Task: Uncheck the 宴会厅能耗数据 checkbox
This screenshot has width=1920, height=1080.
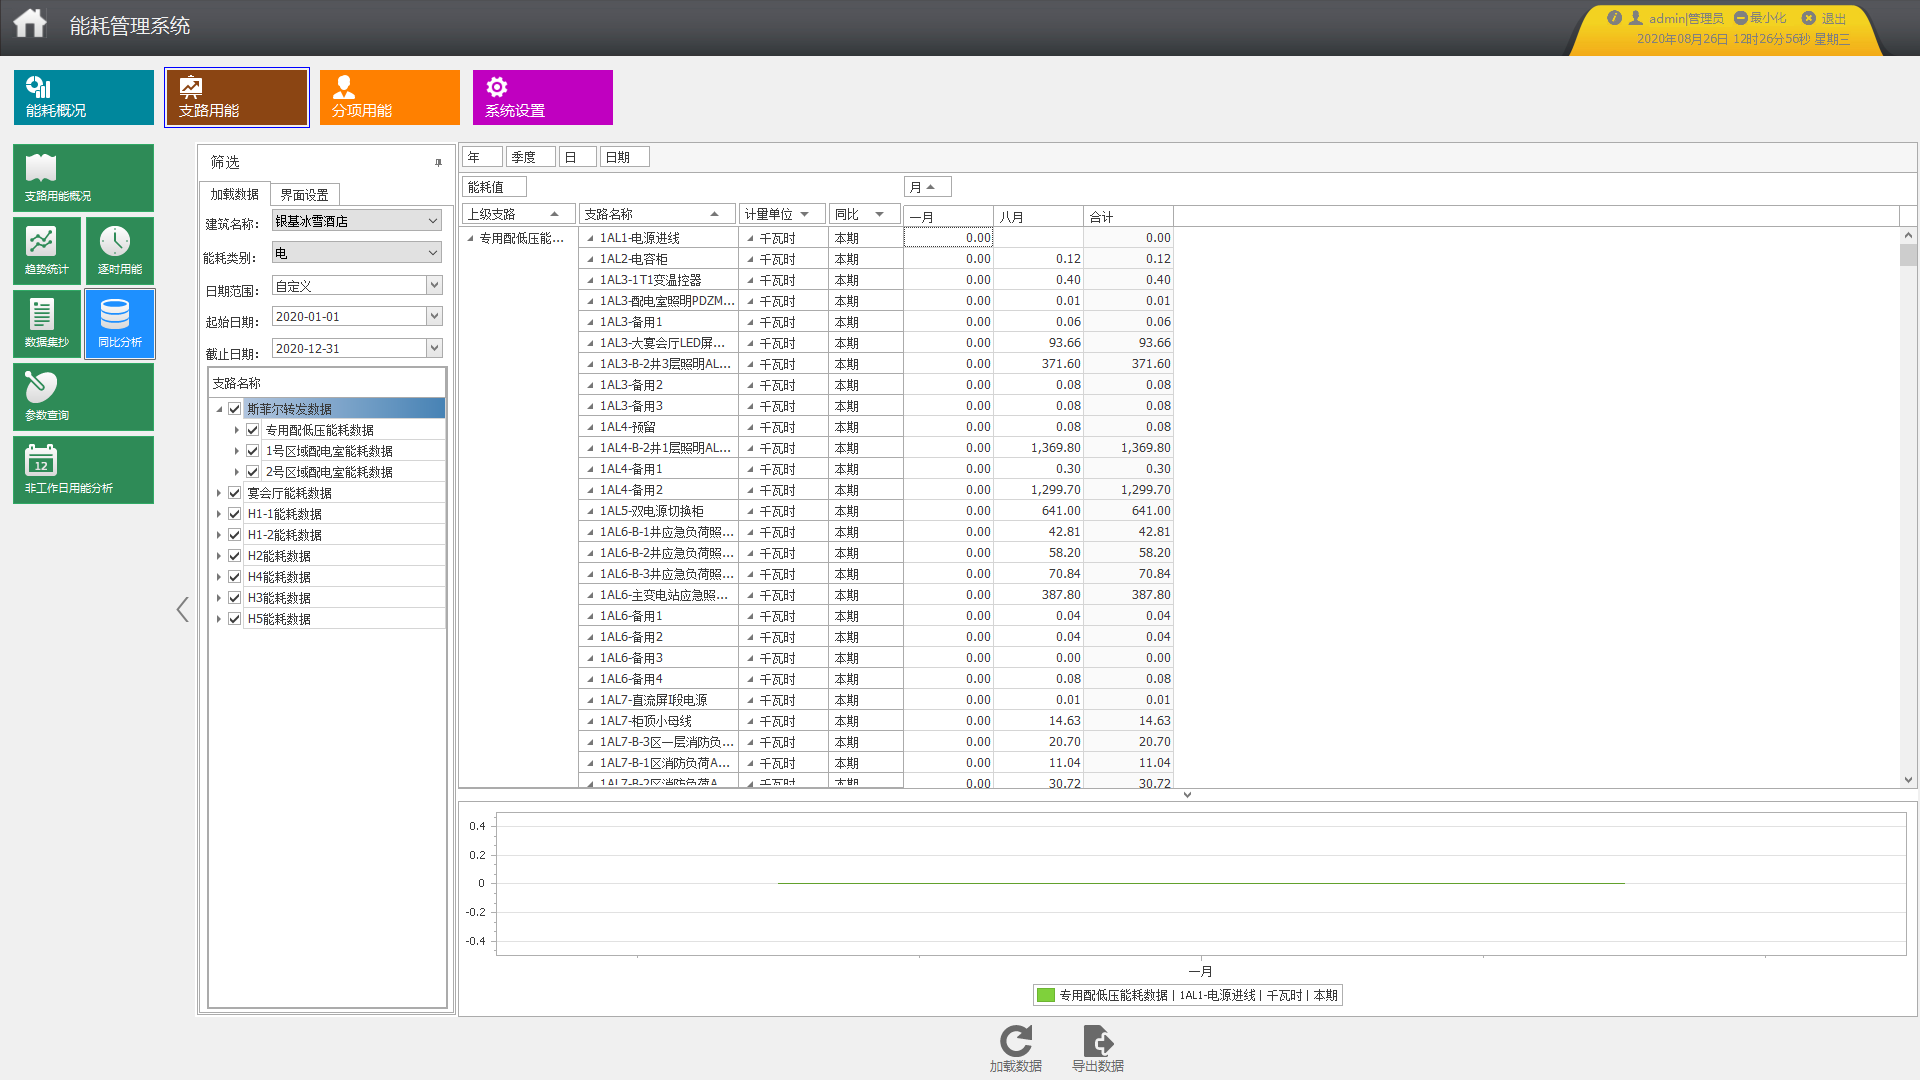Action: [235, 493]
